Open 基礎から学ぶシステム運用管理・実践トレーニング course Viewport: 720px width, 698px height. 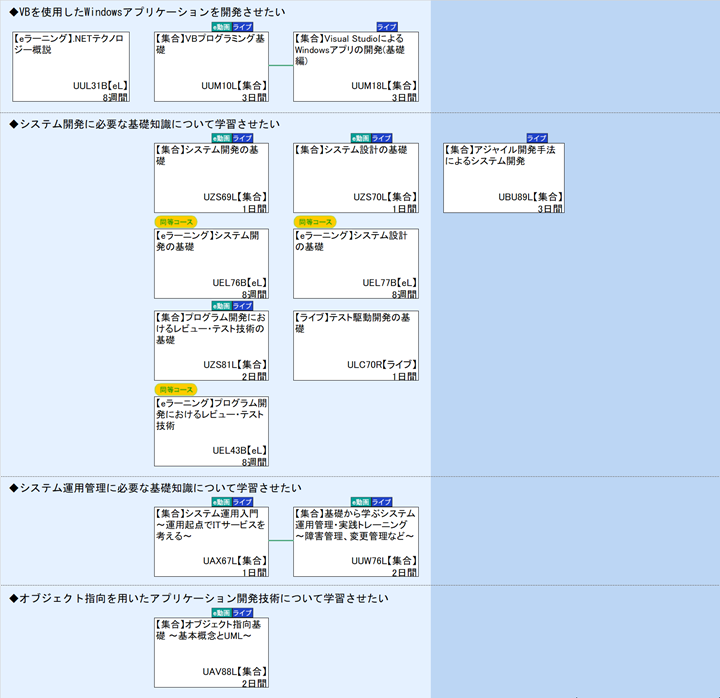coord(355,541)
